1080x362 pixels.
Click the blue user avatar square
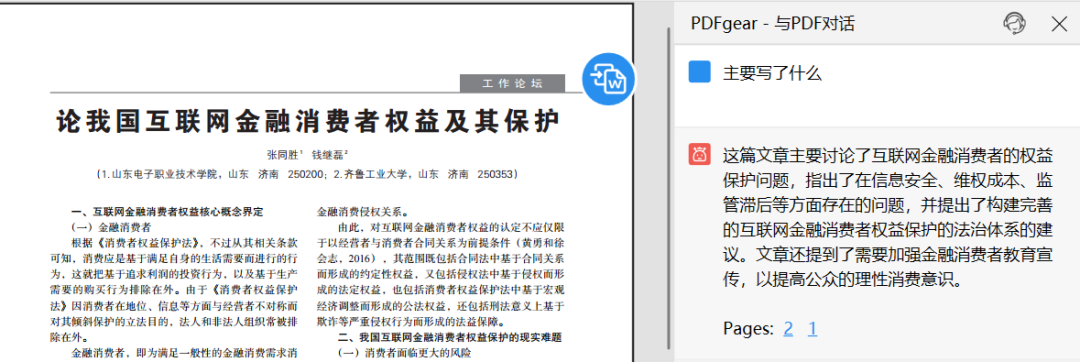[699, 72]
